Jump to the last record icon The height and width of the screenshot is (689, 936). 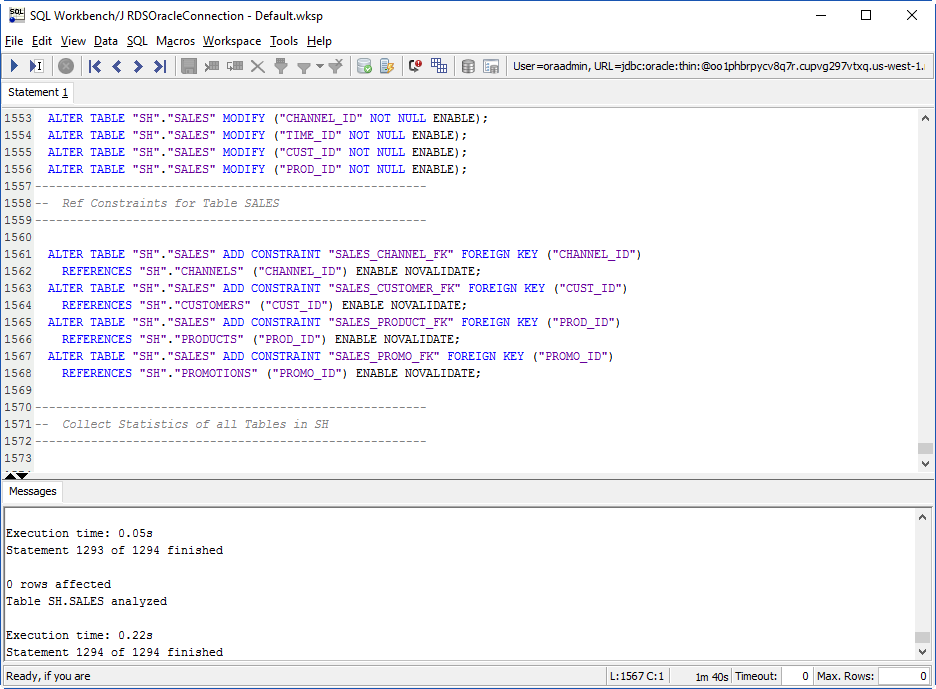coord(159,66)
